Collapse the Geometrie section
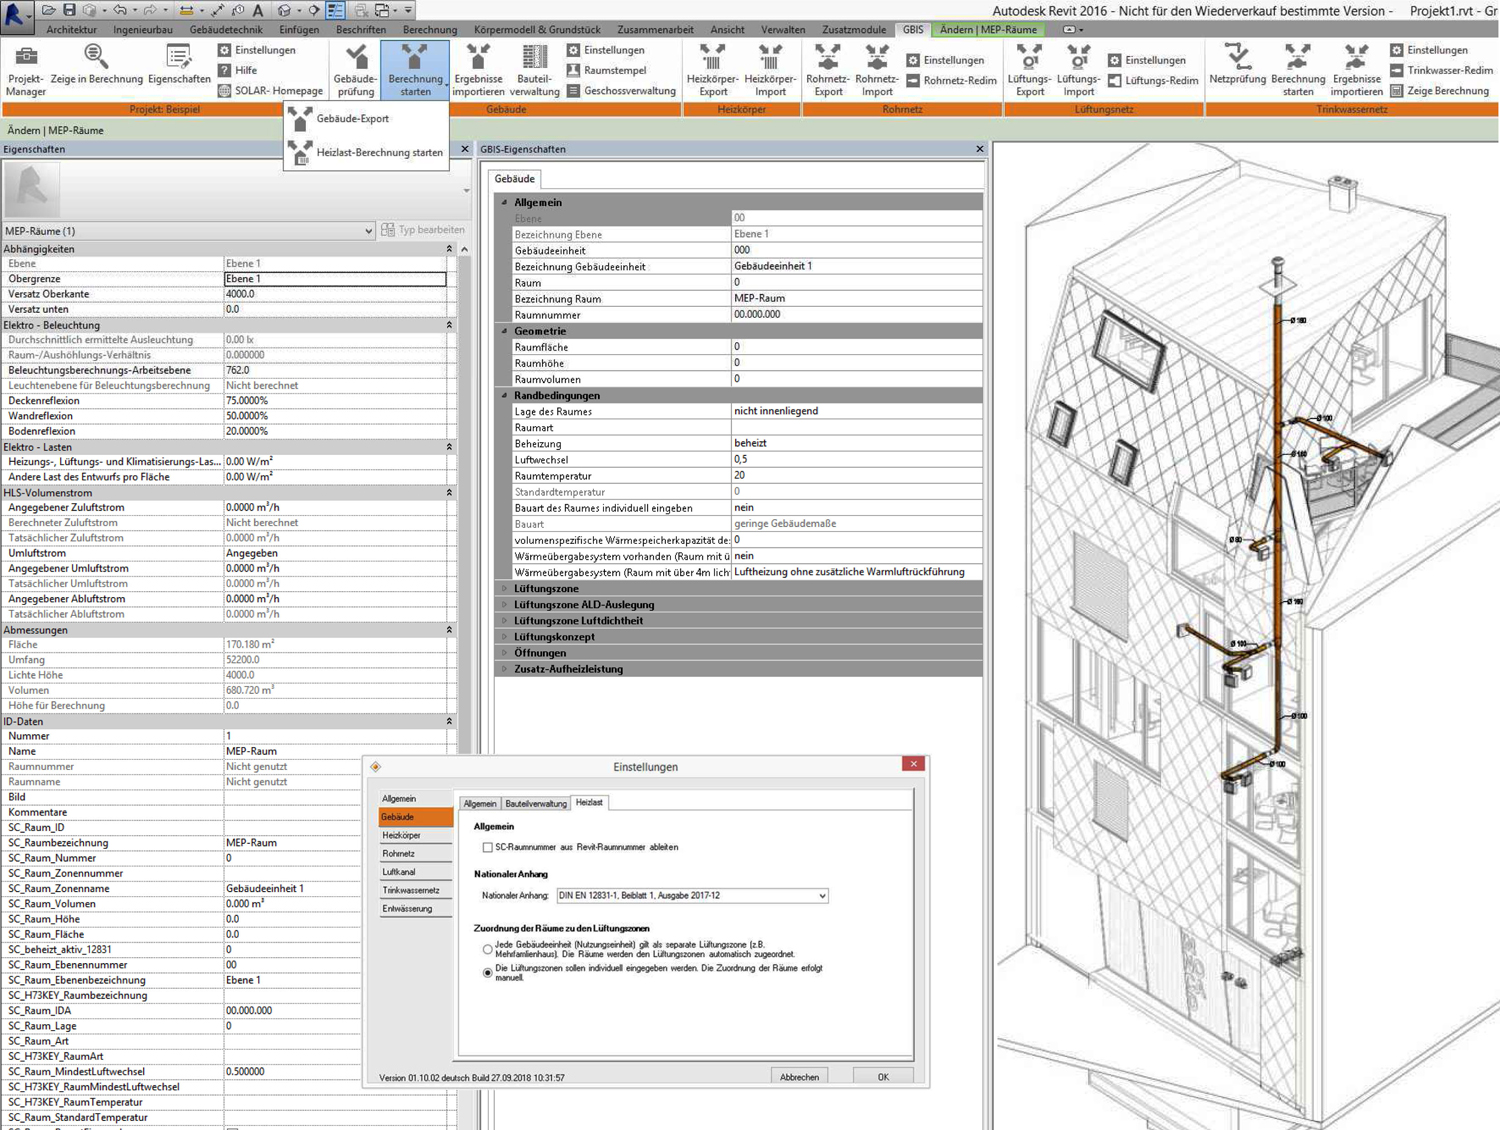The width and height of the screenshot is (1500, 1130). coord(504,331)
